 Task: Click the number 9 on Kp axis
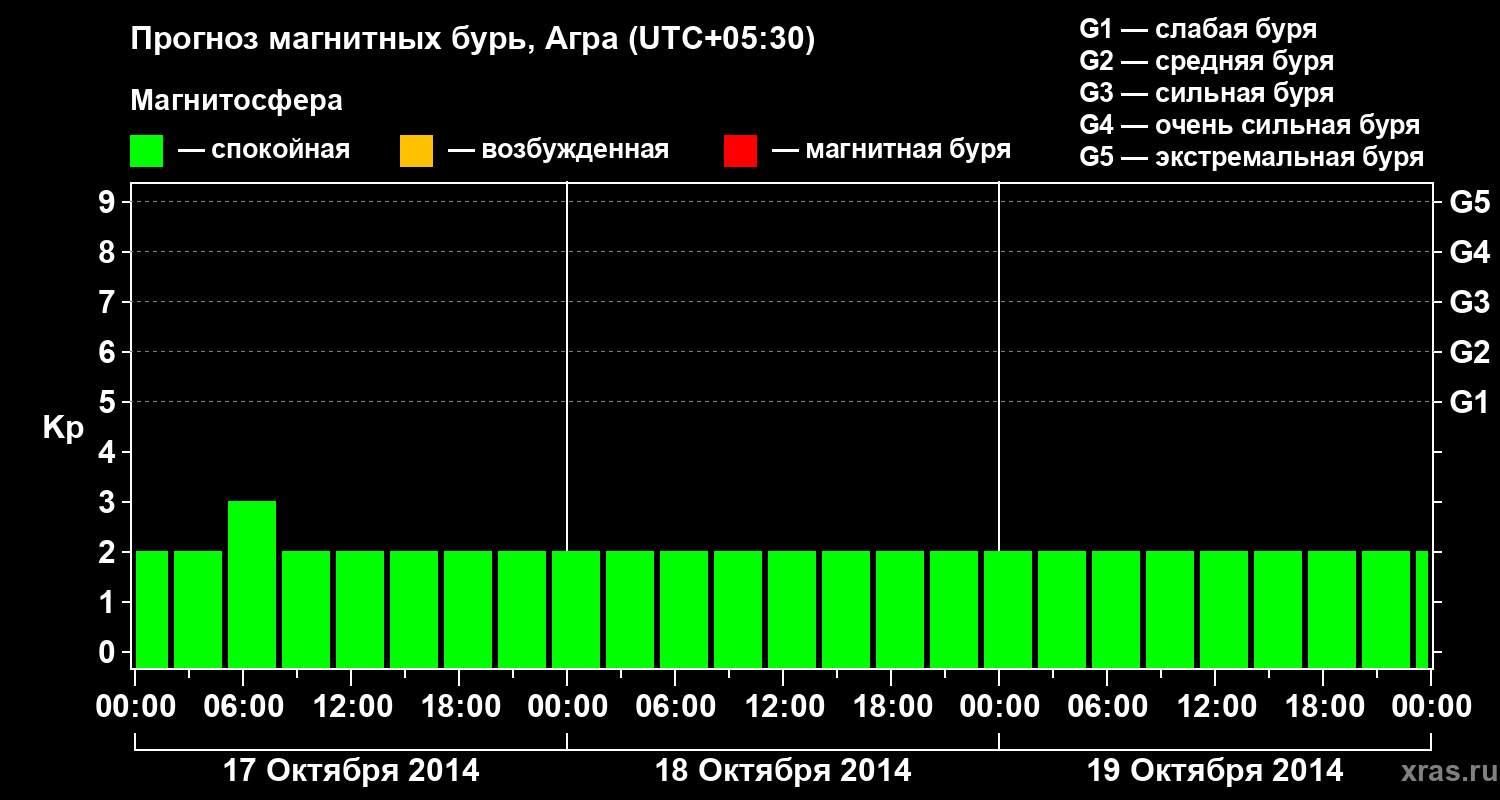(108, 202)
